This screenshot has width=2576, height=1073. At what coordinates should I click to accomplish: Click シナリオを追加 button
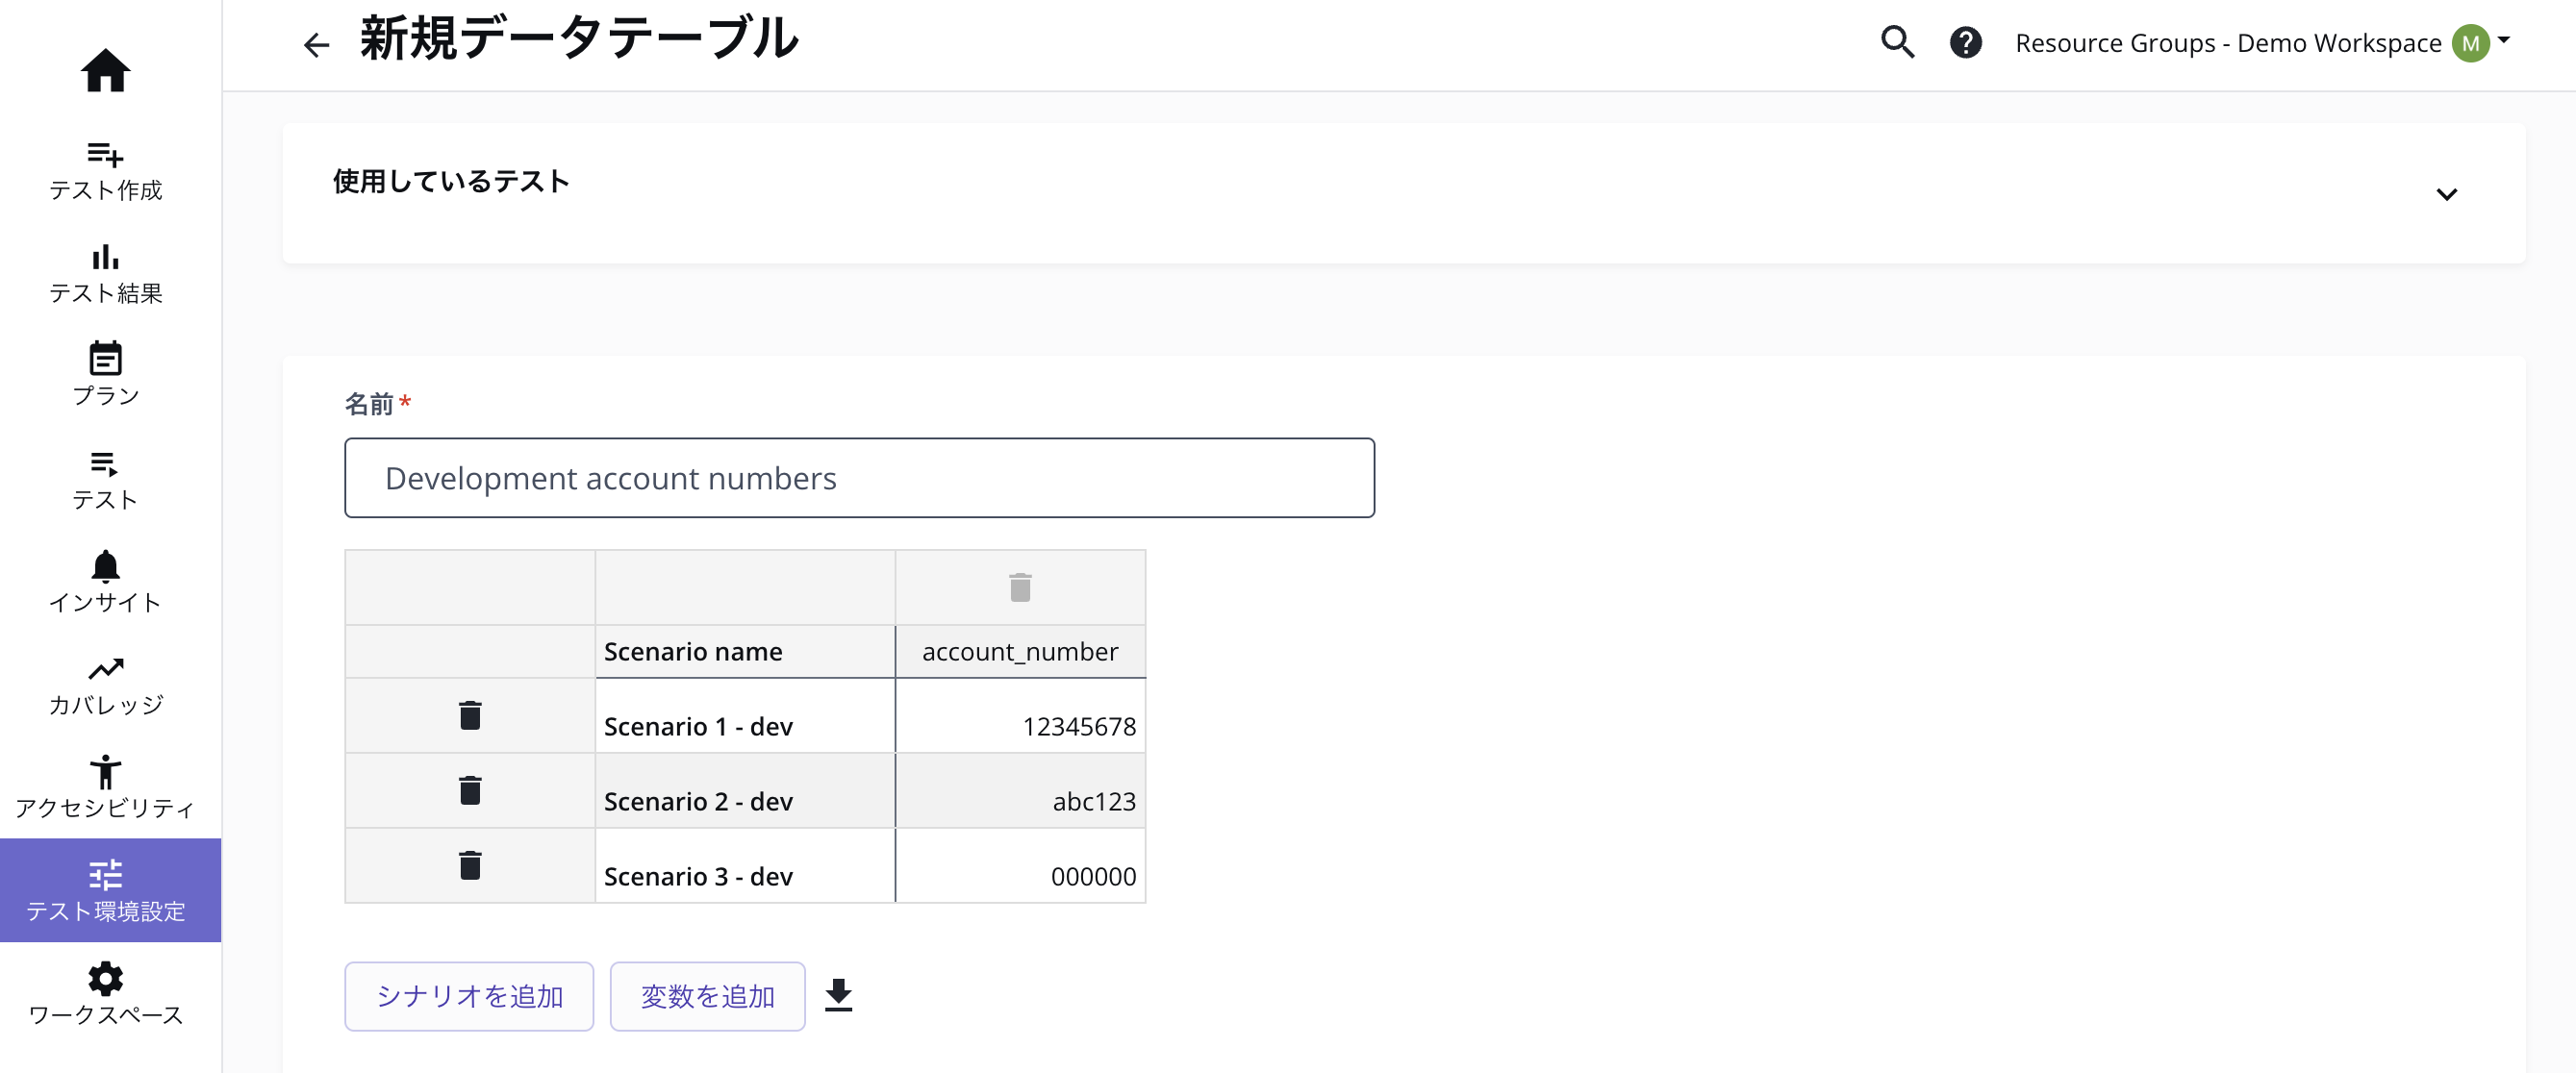click(x=469, y=996)
